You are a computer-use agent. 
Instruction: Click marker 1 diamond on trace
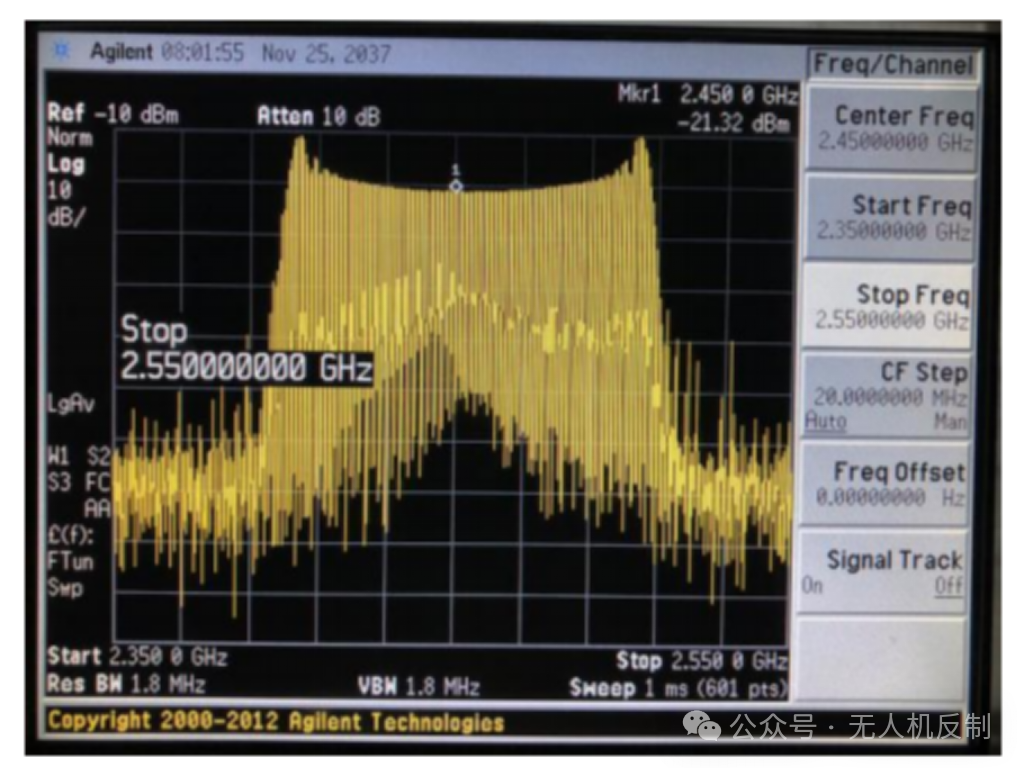(x=456, y=187)
